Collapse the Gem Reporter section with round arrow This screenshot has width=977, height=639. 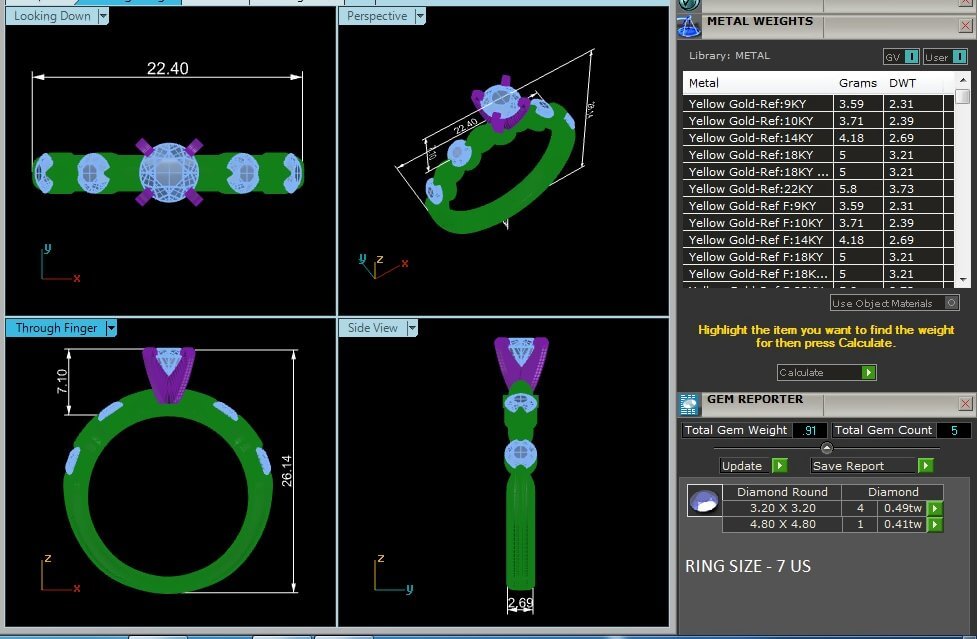826,447
